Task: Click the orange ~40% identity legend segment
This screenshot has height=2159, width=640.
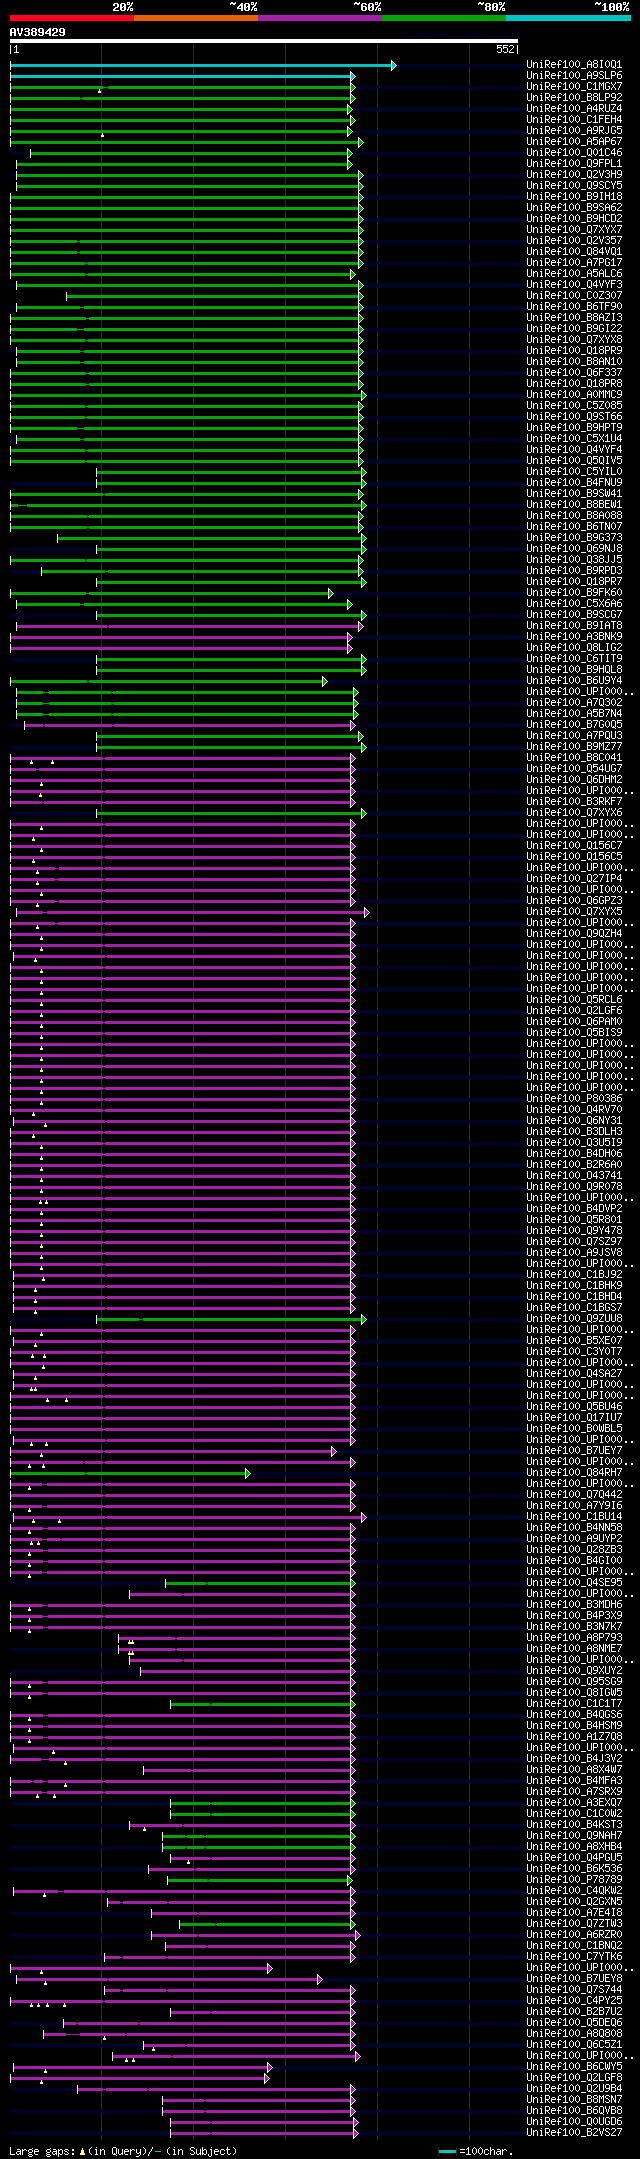Action: [196, 18]
